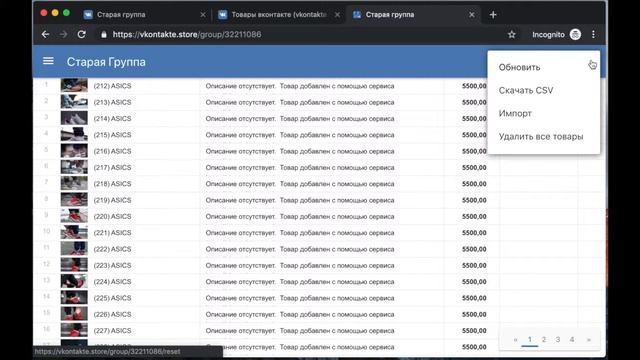Choose Скачать CSV menu item

[x=526, y=91]
